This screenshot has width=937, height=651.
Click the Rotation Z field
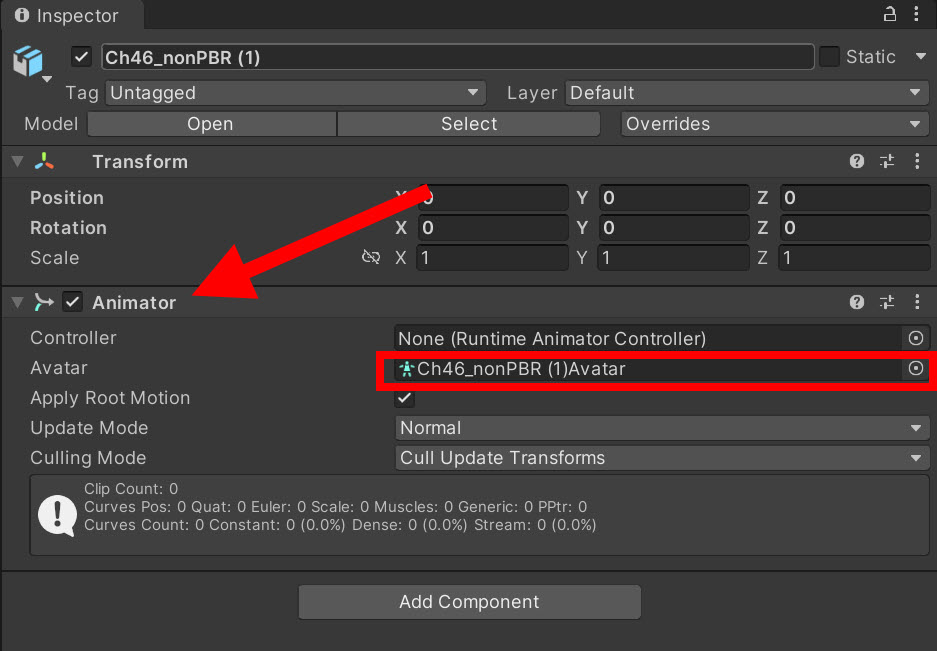[x=855, y=227]
